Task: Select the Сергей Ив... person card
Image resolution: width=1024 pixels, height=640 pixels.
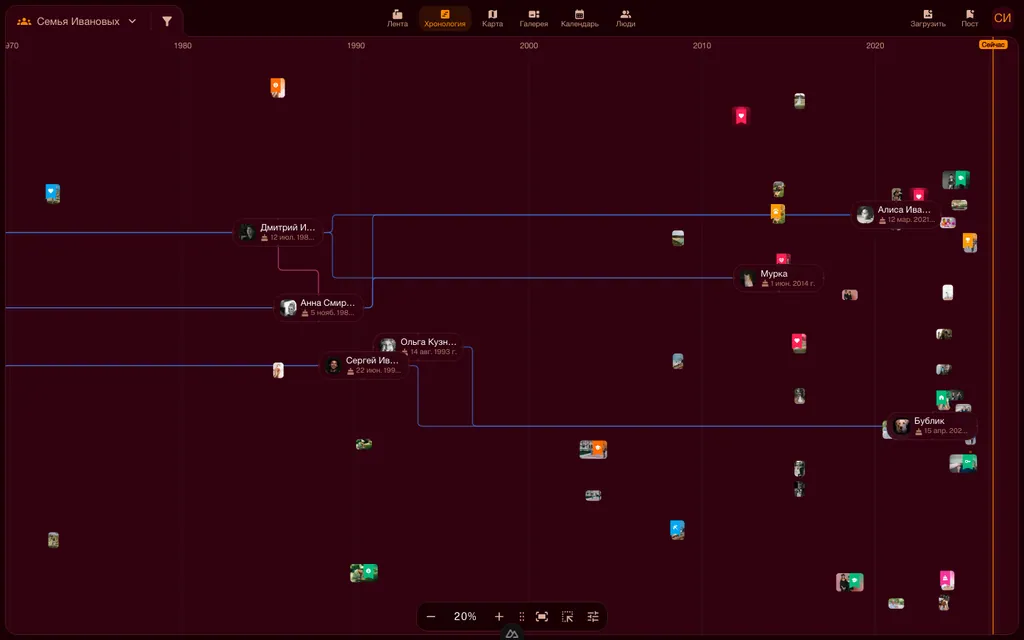Action: click(364, 365)
